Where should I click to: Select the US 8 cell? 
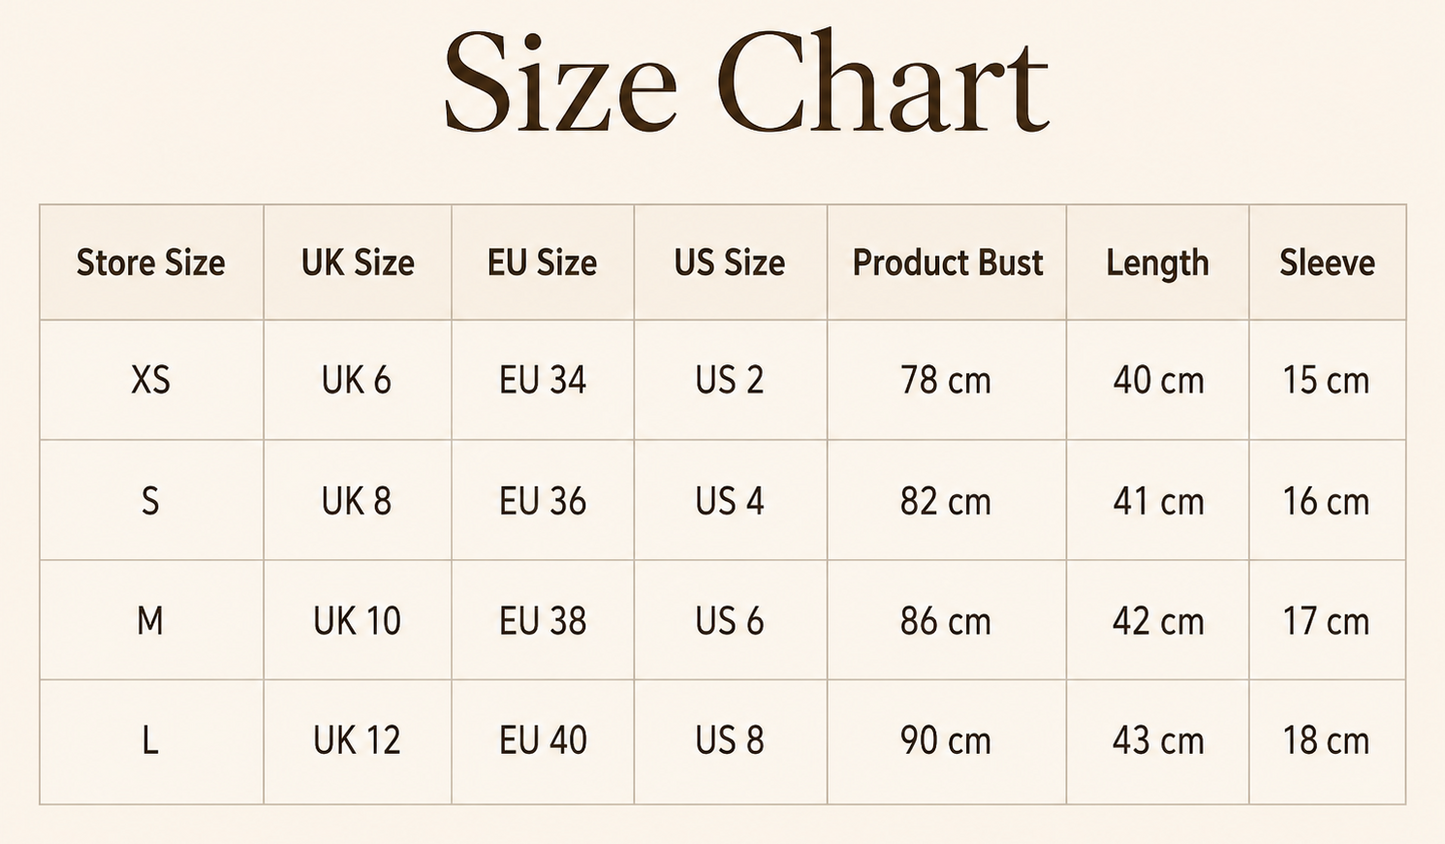[729, 741]
